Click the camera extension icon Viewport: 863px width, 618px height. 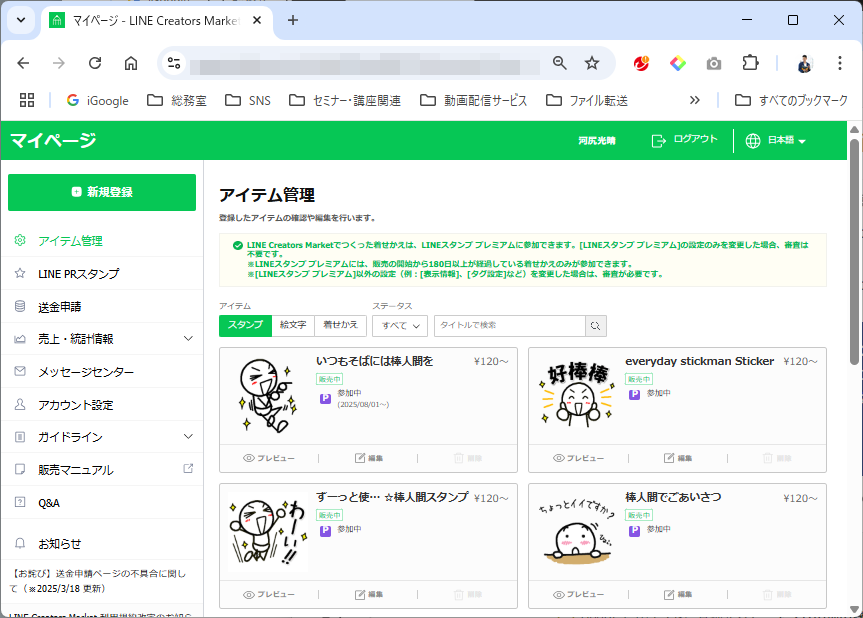[x=714, y=64]
